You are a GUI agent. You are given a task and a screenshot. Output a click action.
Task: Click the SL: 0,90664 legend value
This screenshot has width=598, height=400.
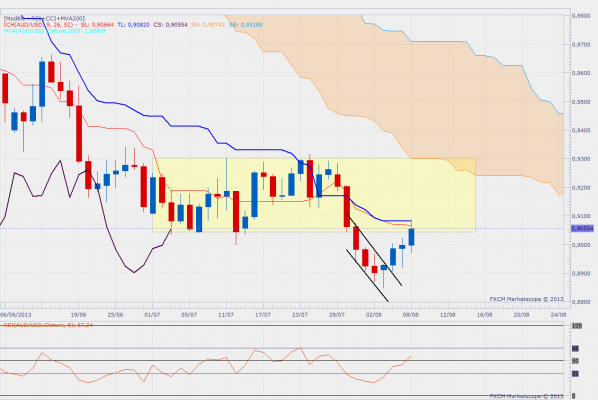[x=97, y=25]
